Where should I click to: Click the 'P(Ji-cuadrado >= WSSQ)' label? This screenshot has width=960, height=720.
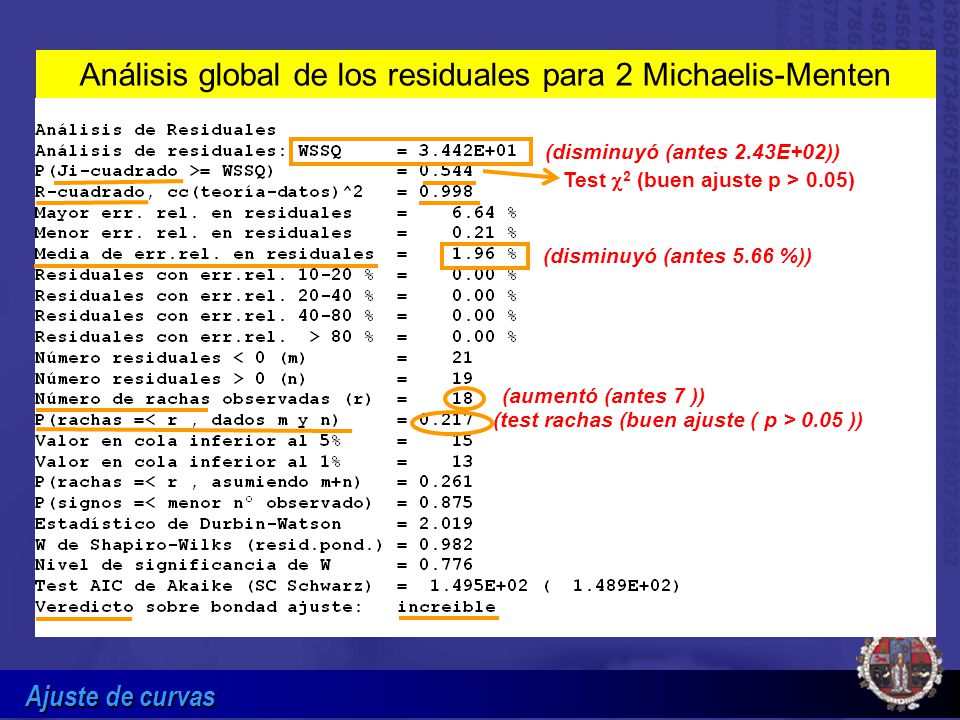point(154,171)
